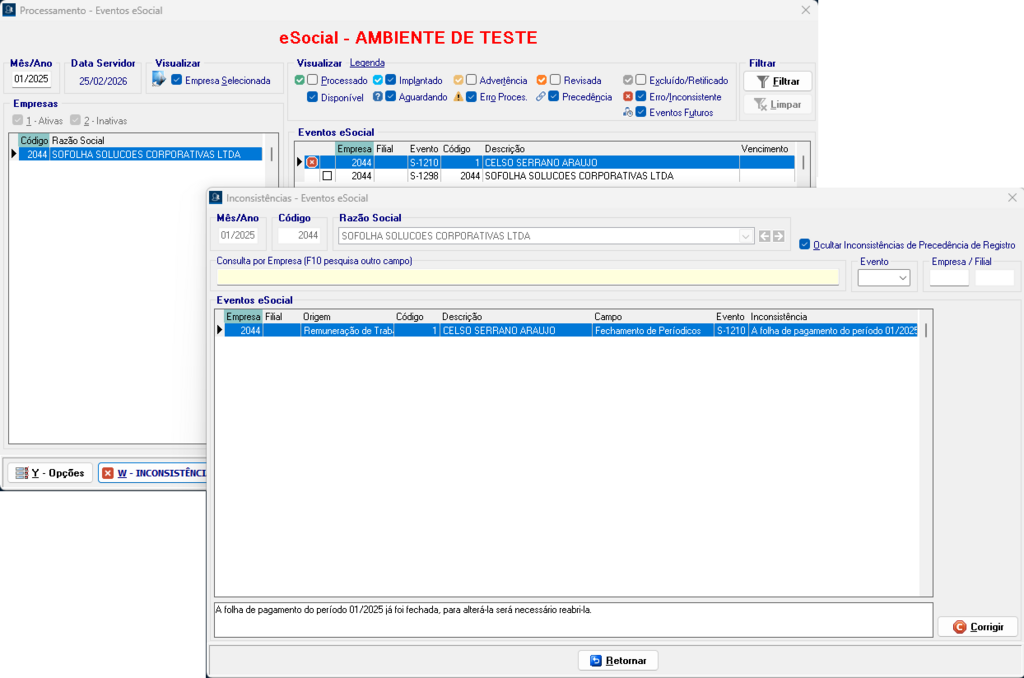
Task: Click the next company arrow icon
Action: pos(778,236)
